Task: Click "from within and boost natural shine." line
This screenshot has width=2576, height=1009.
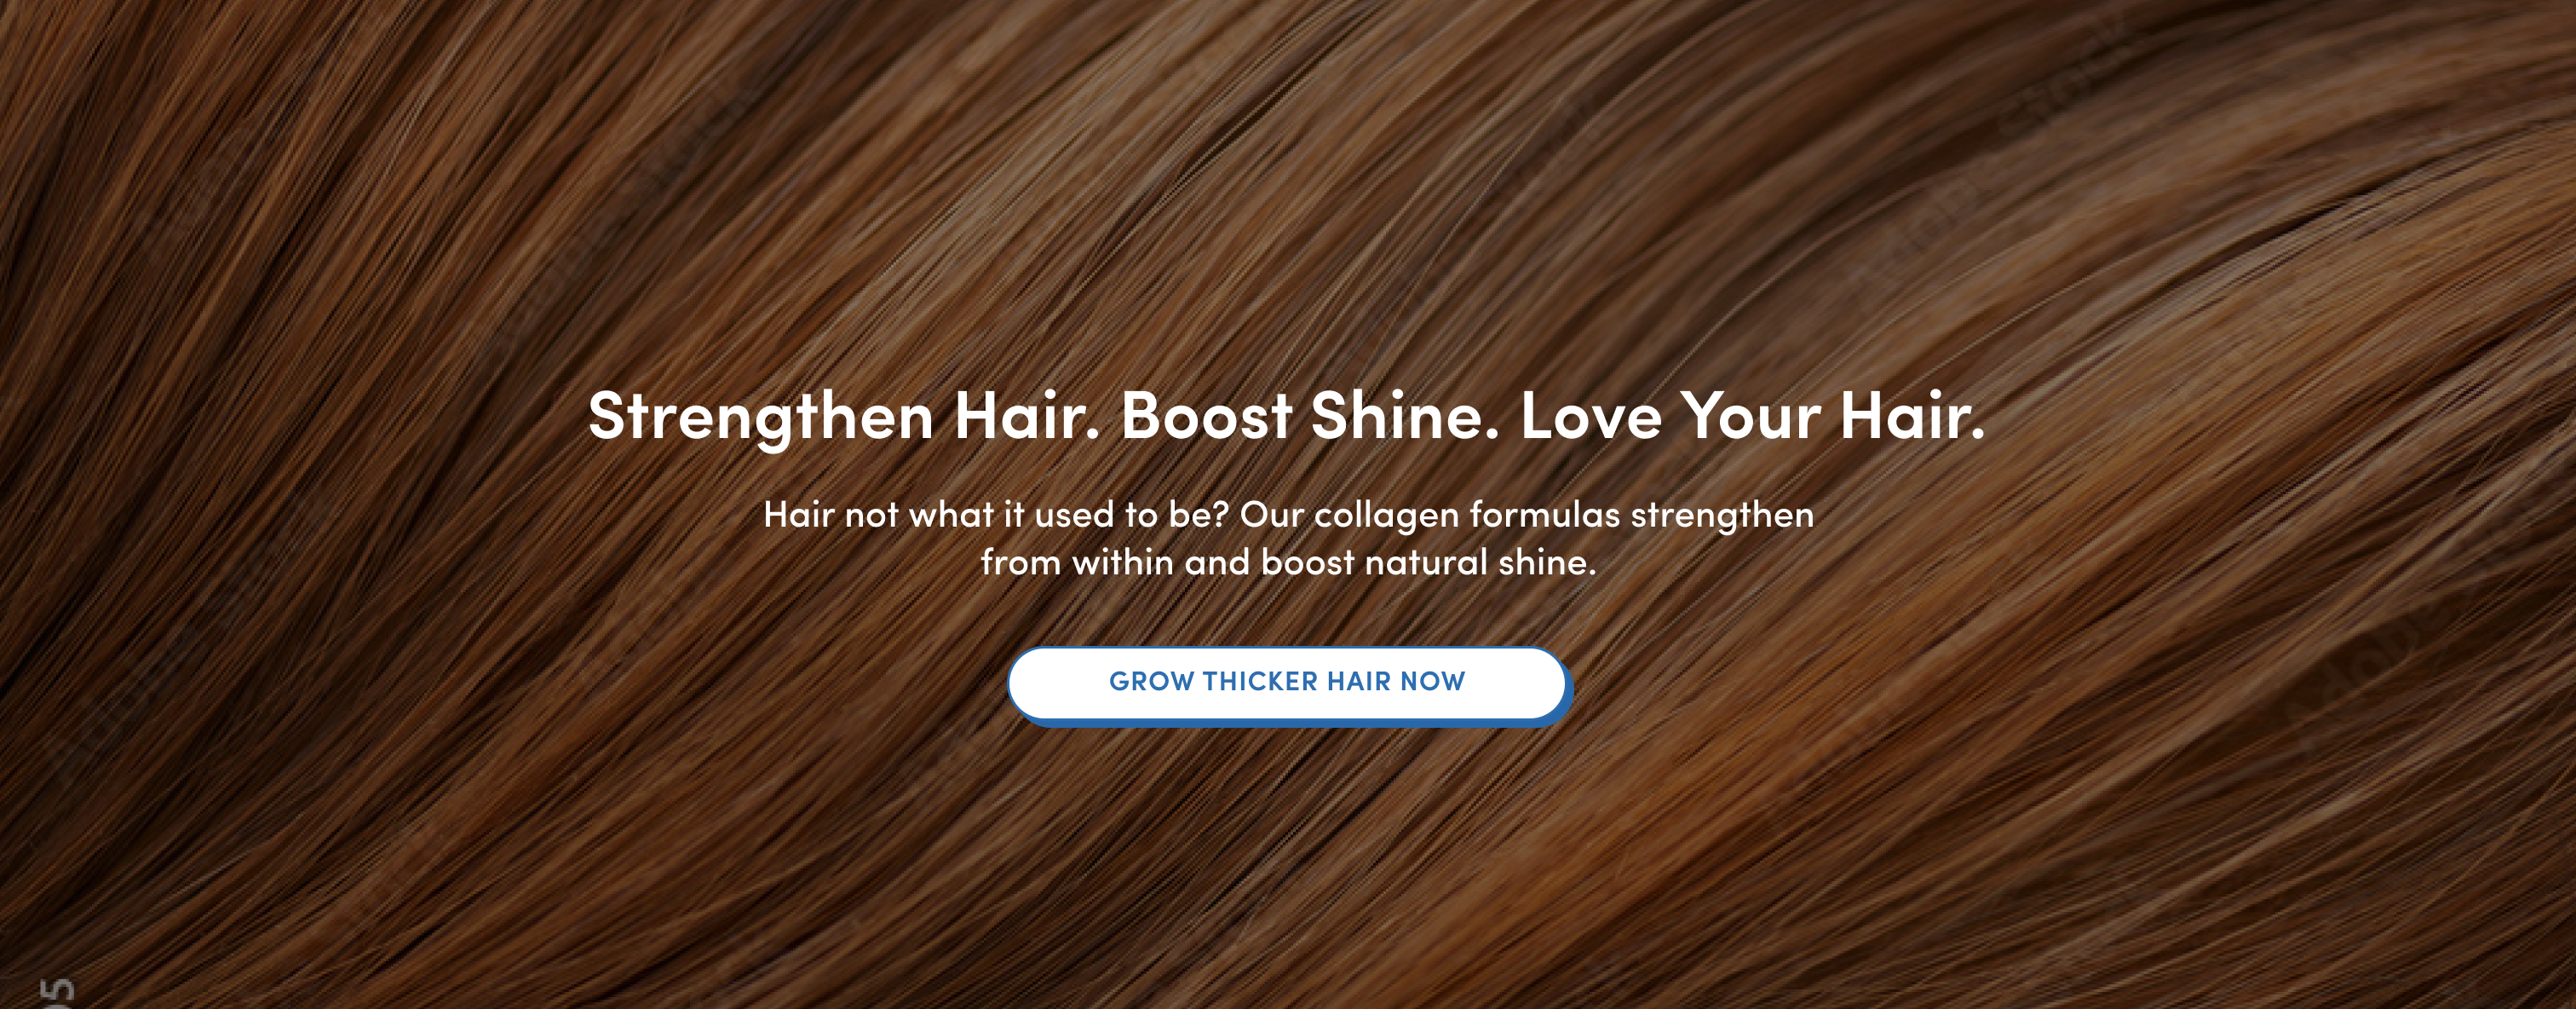Action: (x=1288, y=563)
